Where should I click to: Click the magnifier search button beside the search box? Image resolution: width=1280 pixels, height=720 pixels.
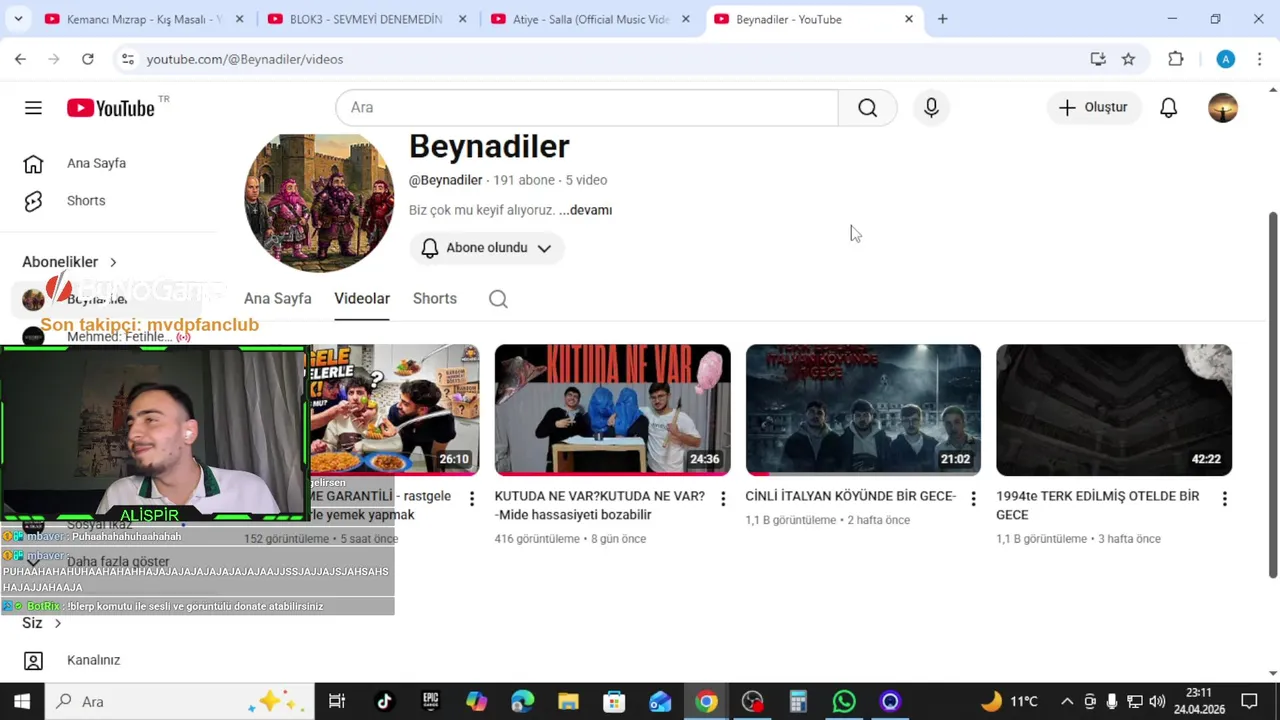[x=868, y=108]
